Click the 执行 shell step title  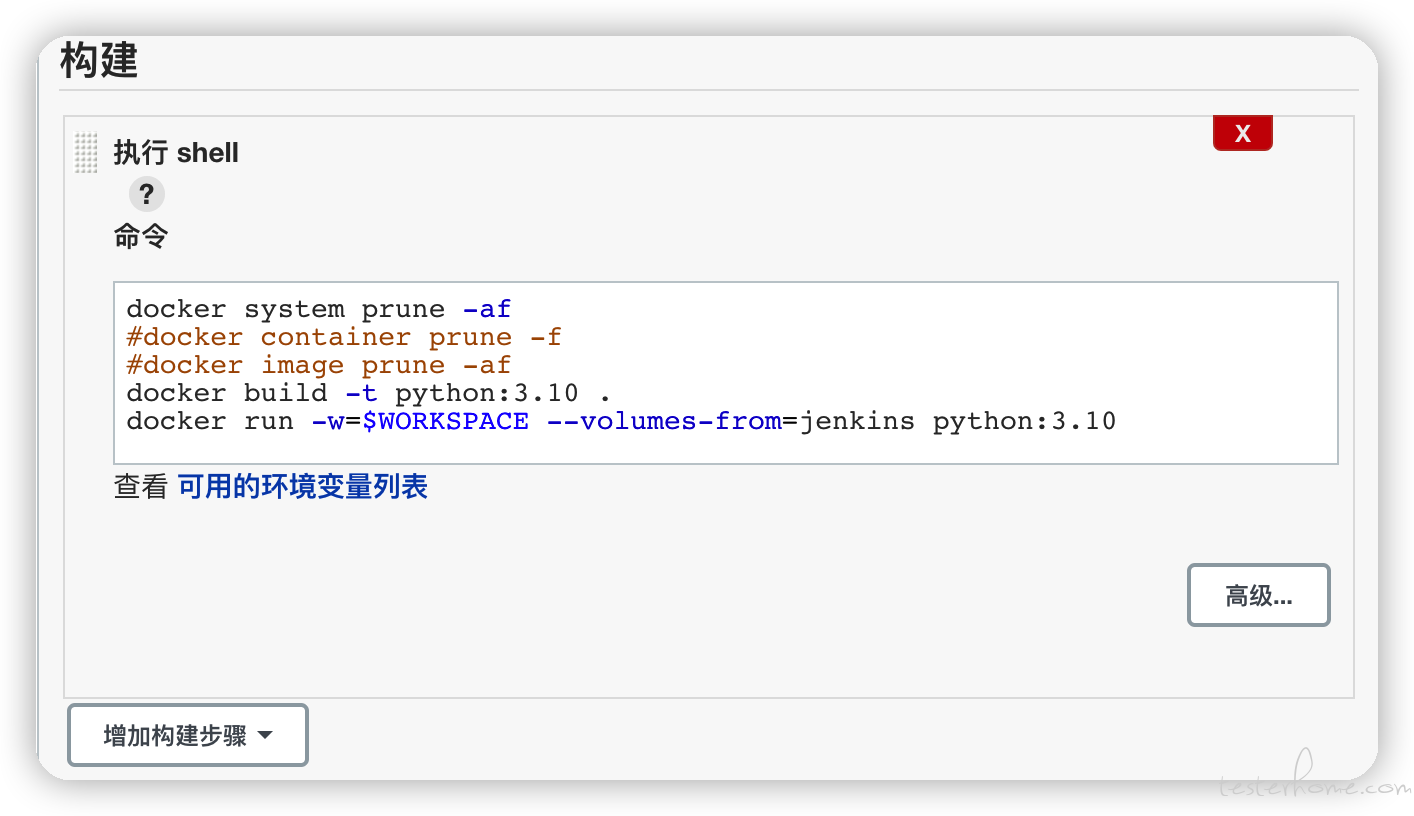pyautogui.click(x=176, y=153)
